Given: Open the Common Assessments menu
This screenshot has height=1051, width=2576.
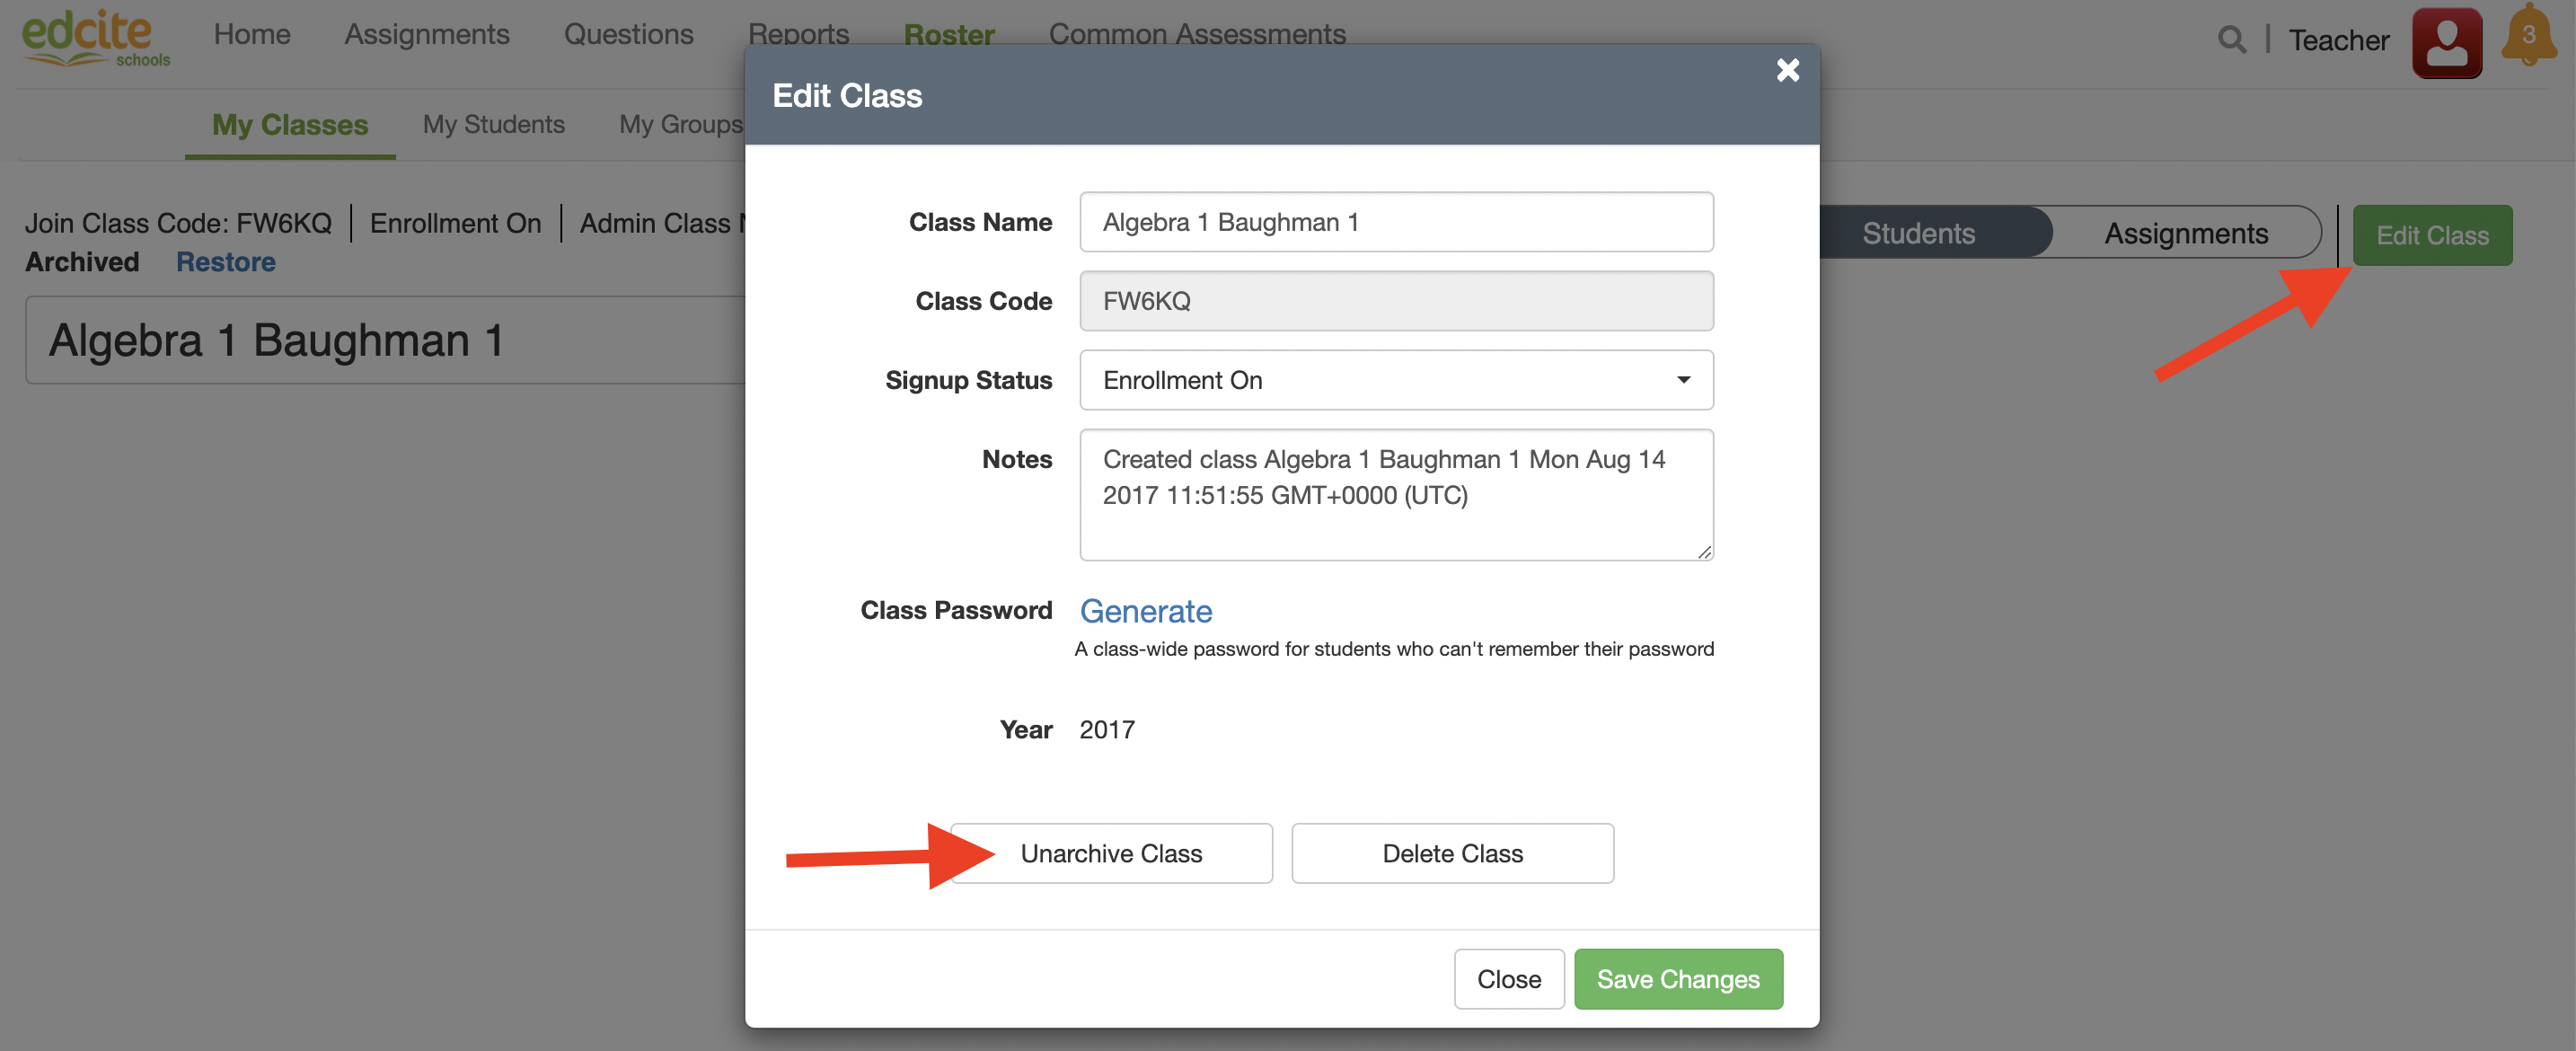Looking at the screenshot, I should click(x=1196, y=34).
